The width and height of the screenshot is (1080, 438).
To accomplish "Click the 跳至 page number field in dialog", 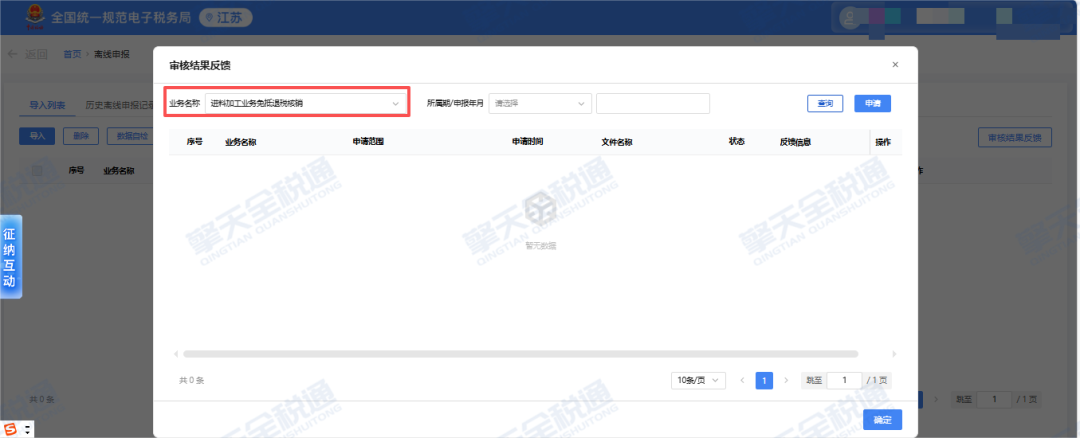I will click(x=844, y=380).
